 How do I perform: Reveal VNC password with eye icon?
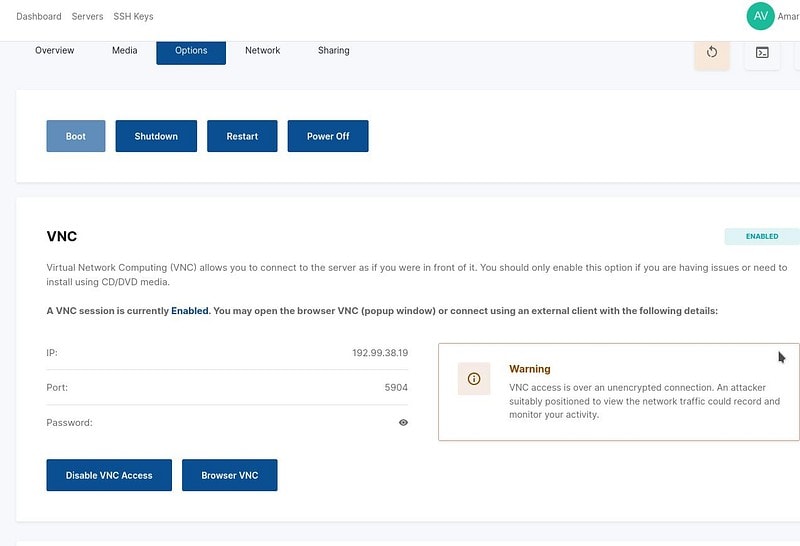coord(403,423)
